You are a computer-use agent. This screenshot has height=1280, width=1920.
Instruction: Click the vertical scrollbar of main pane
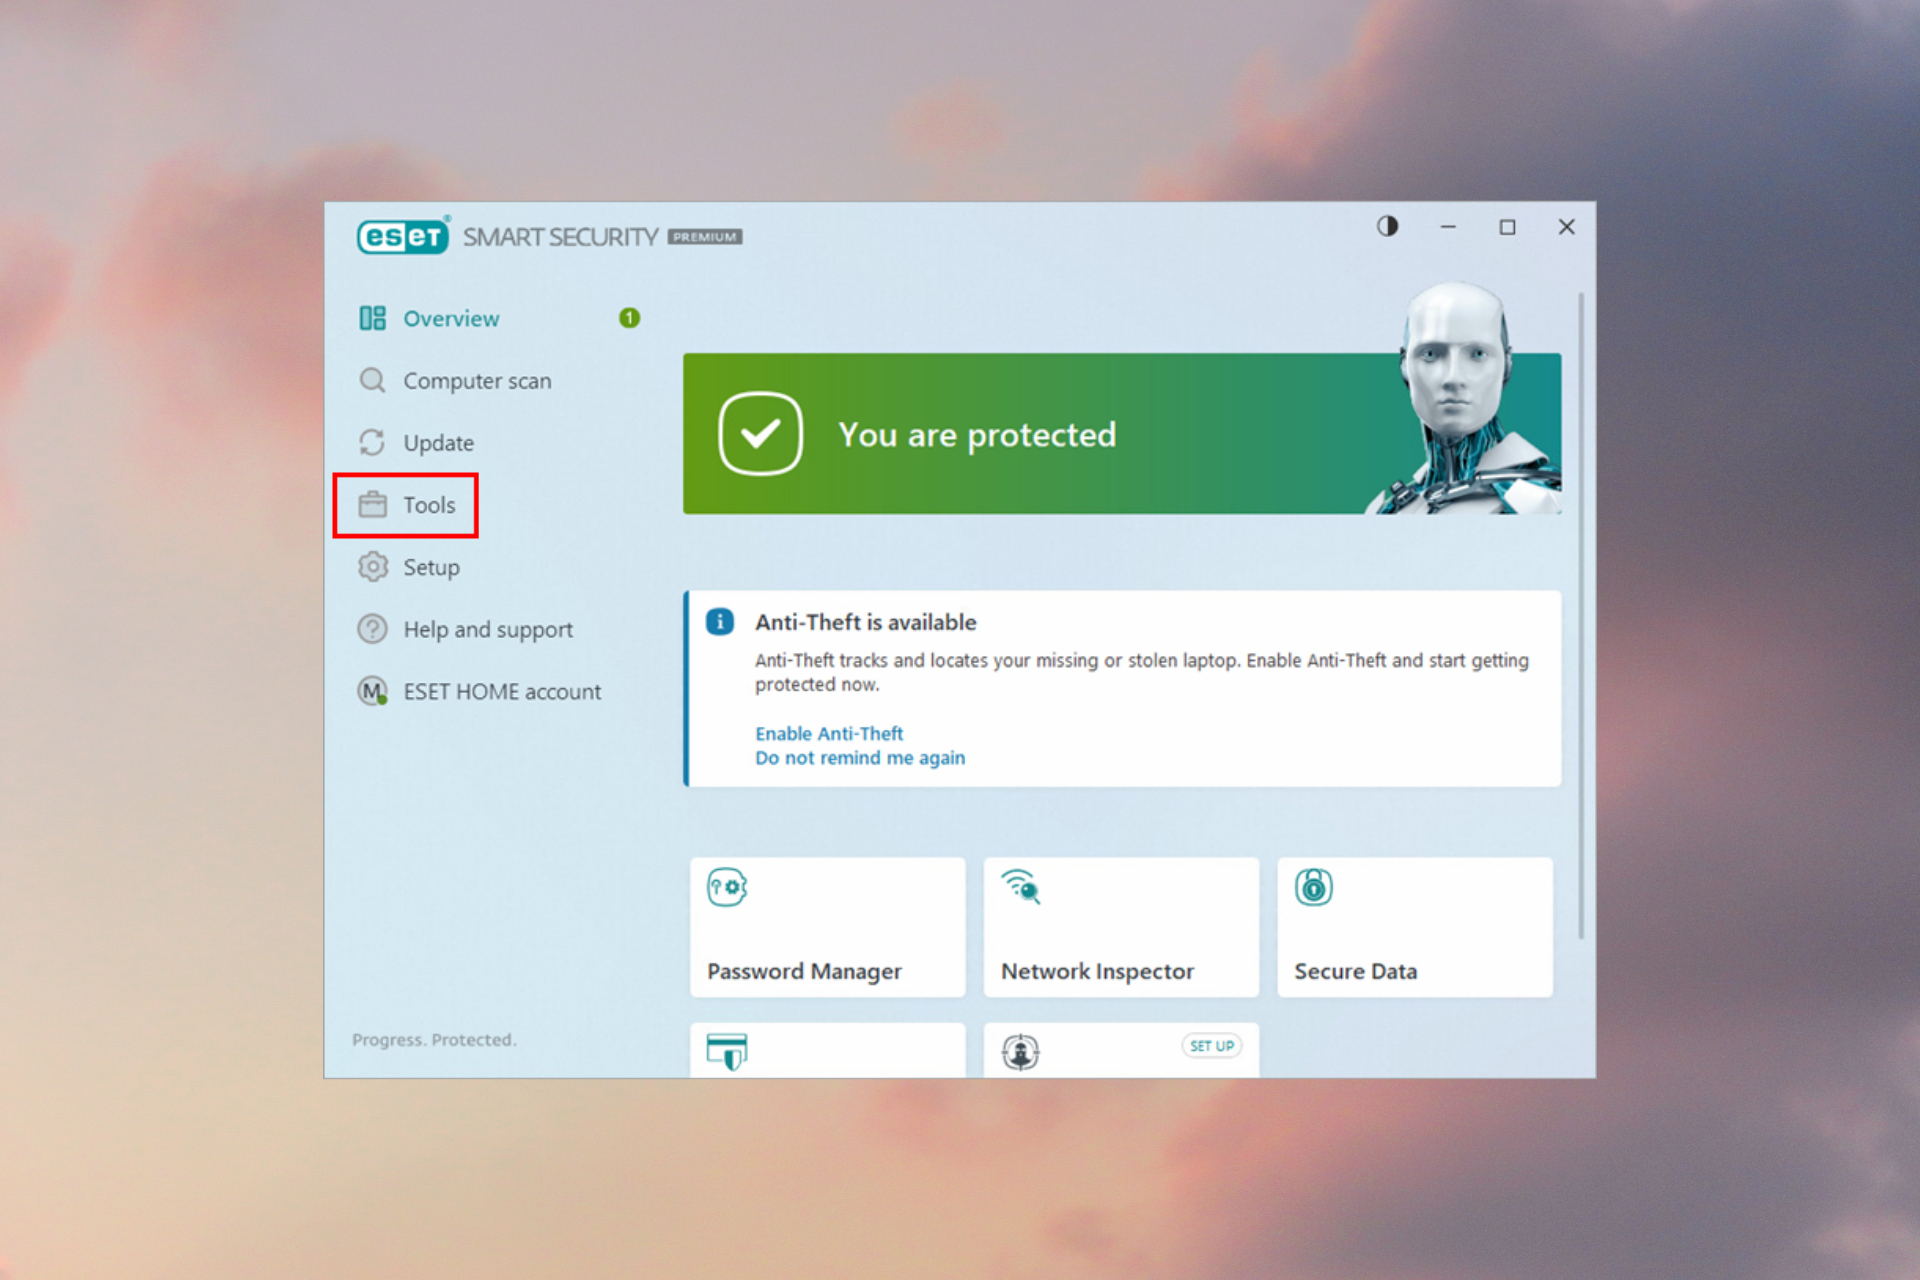1581,615
